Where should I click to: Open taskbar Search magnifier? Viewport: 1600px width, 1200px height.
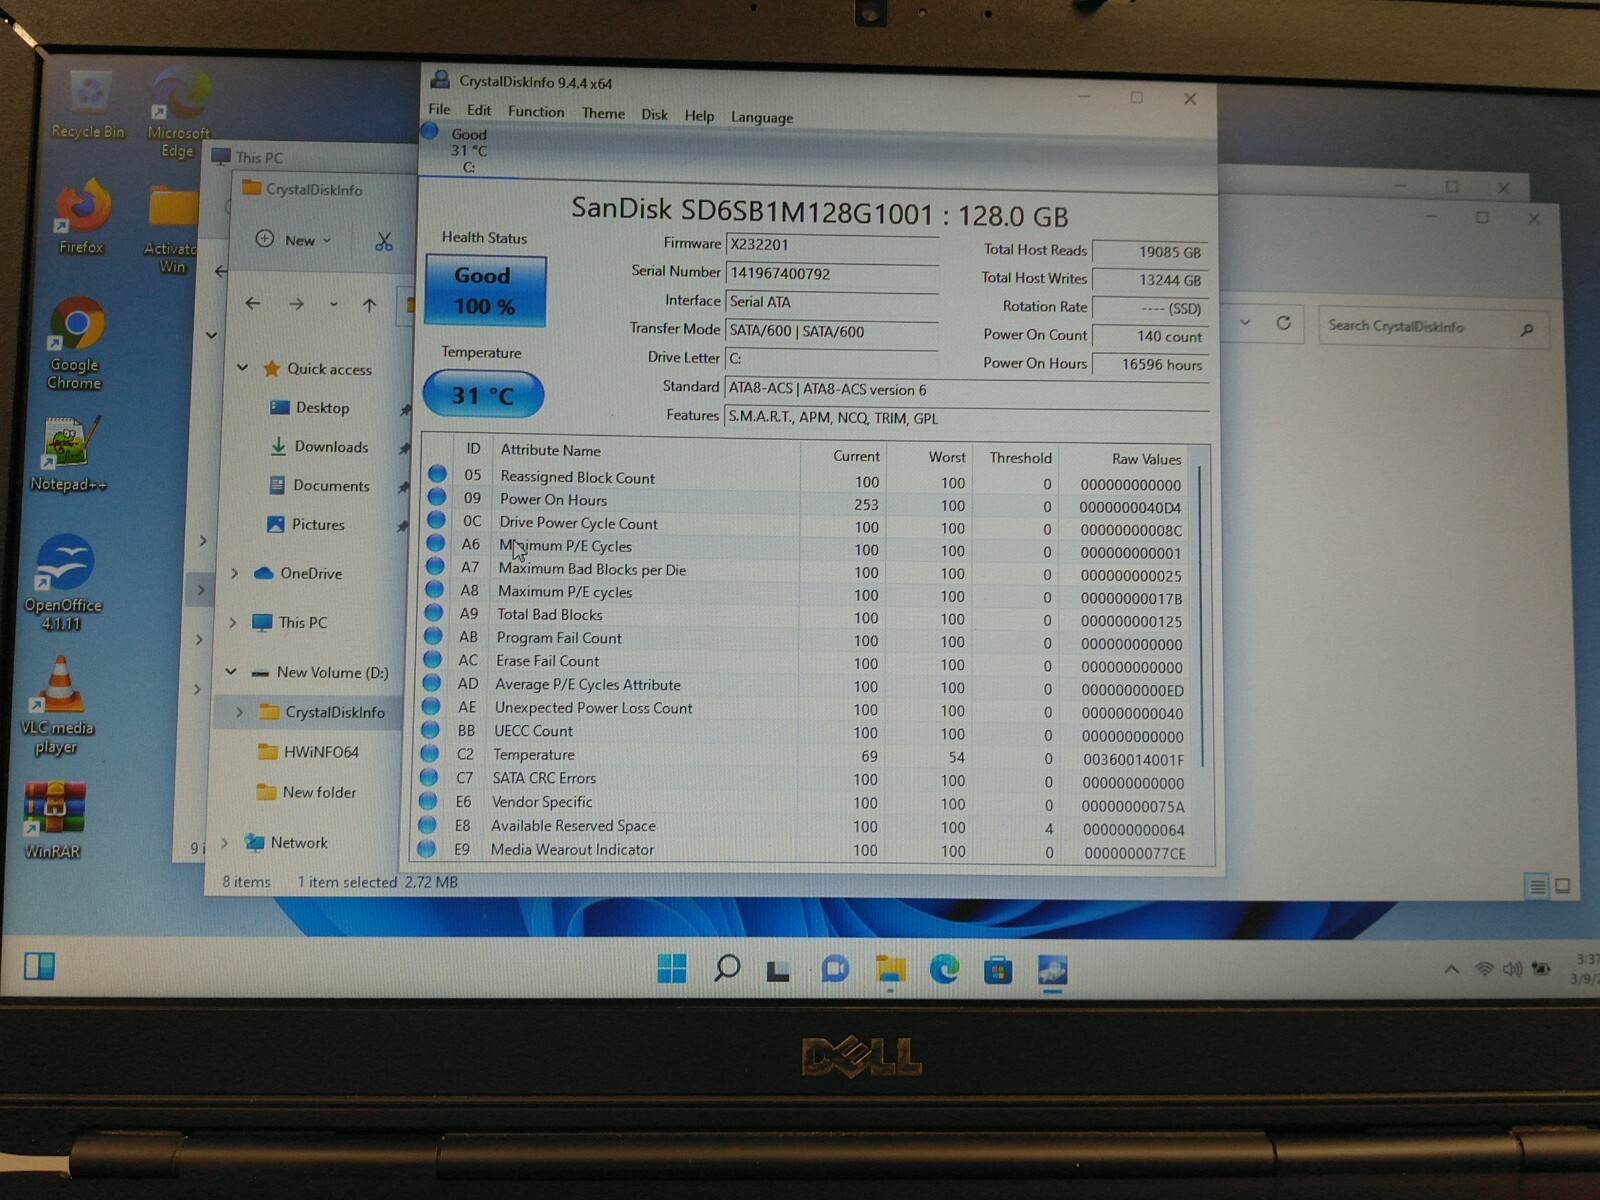coord(727,968)
